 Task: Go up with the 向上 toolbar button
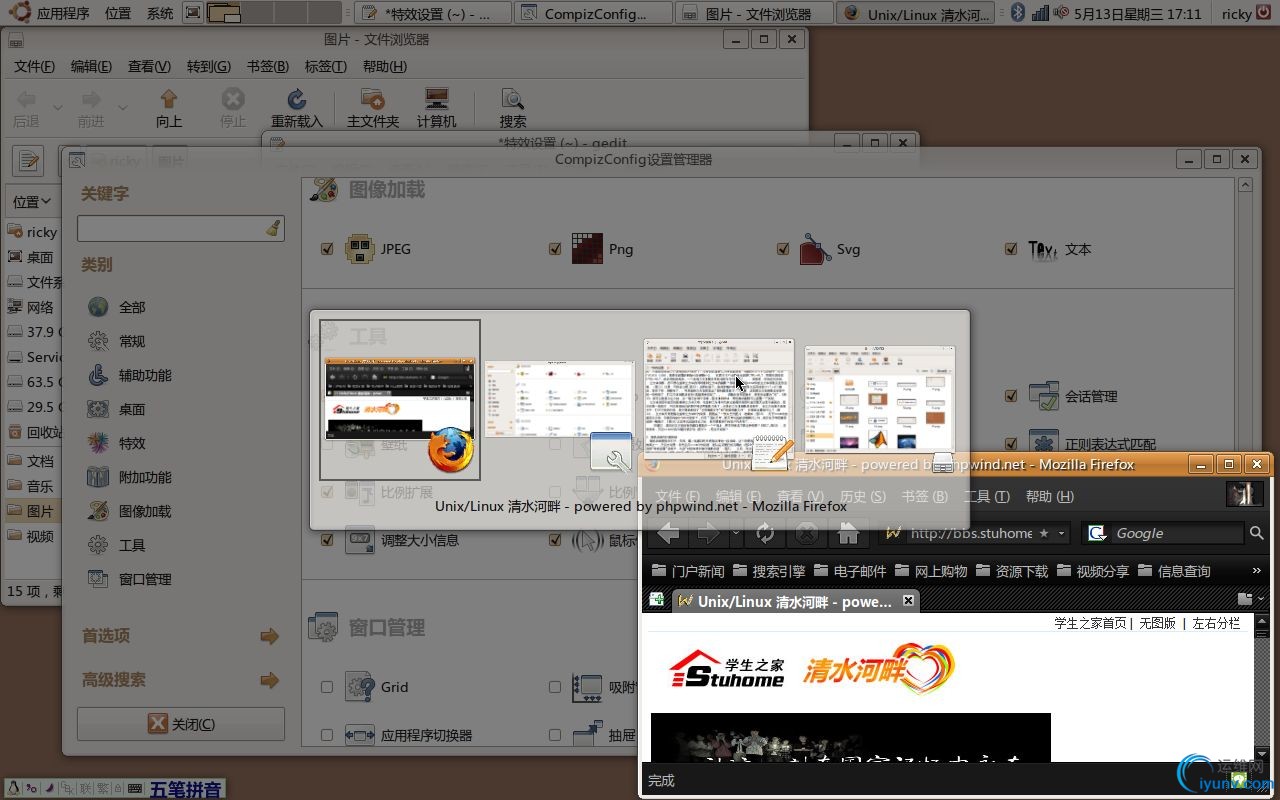168,108
